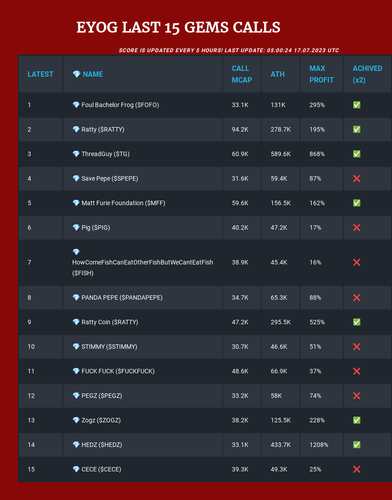Screen dimensions: 392x500
Task: Click the diamond icon above HowComeFishCanEatOtherFish name
Action: pos(76,252)
